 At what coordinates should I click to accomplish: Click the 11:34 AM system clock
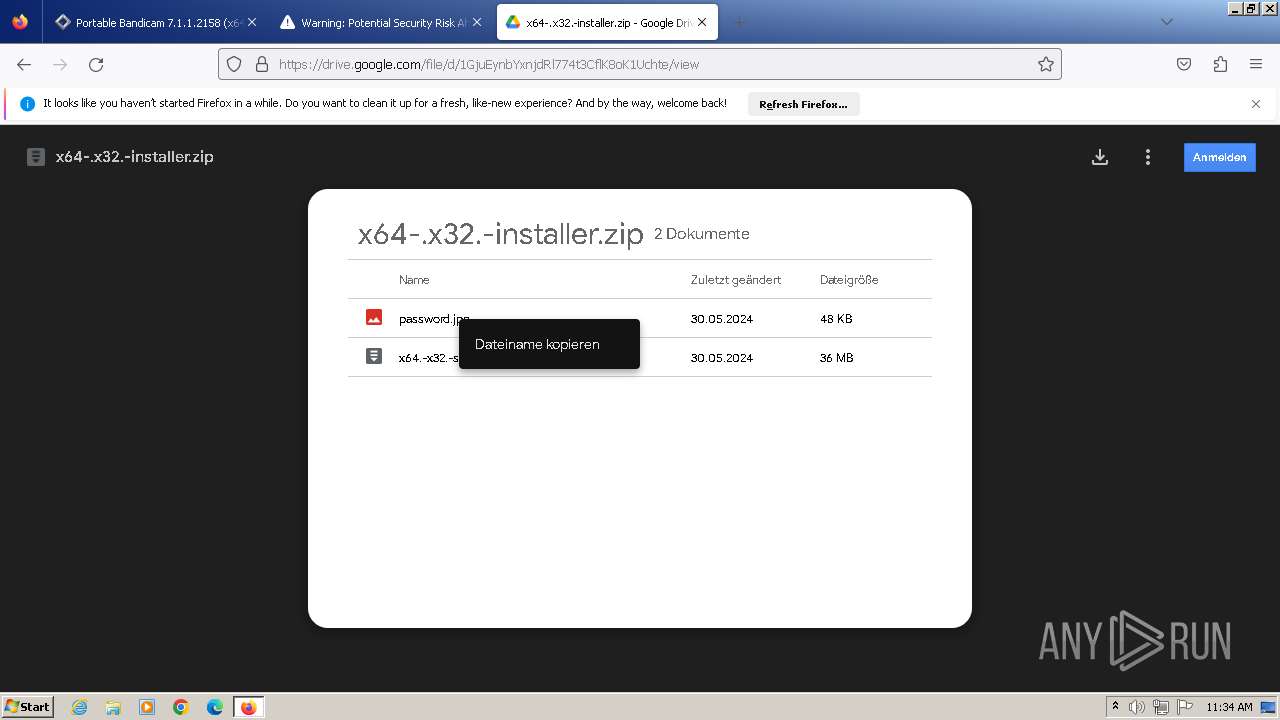1229,707
